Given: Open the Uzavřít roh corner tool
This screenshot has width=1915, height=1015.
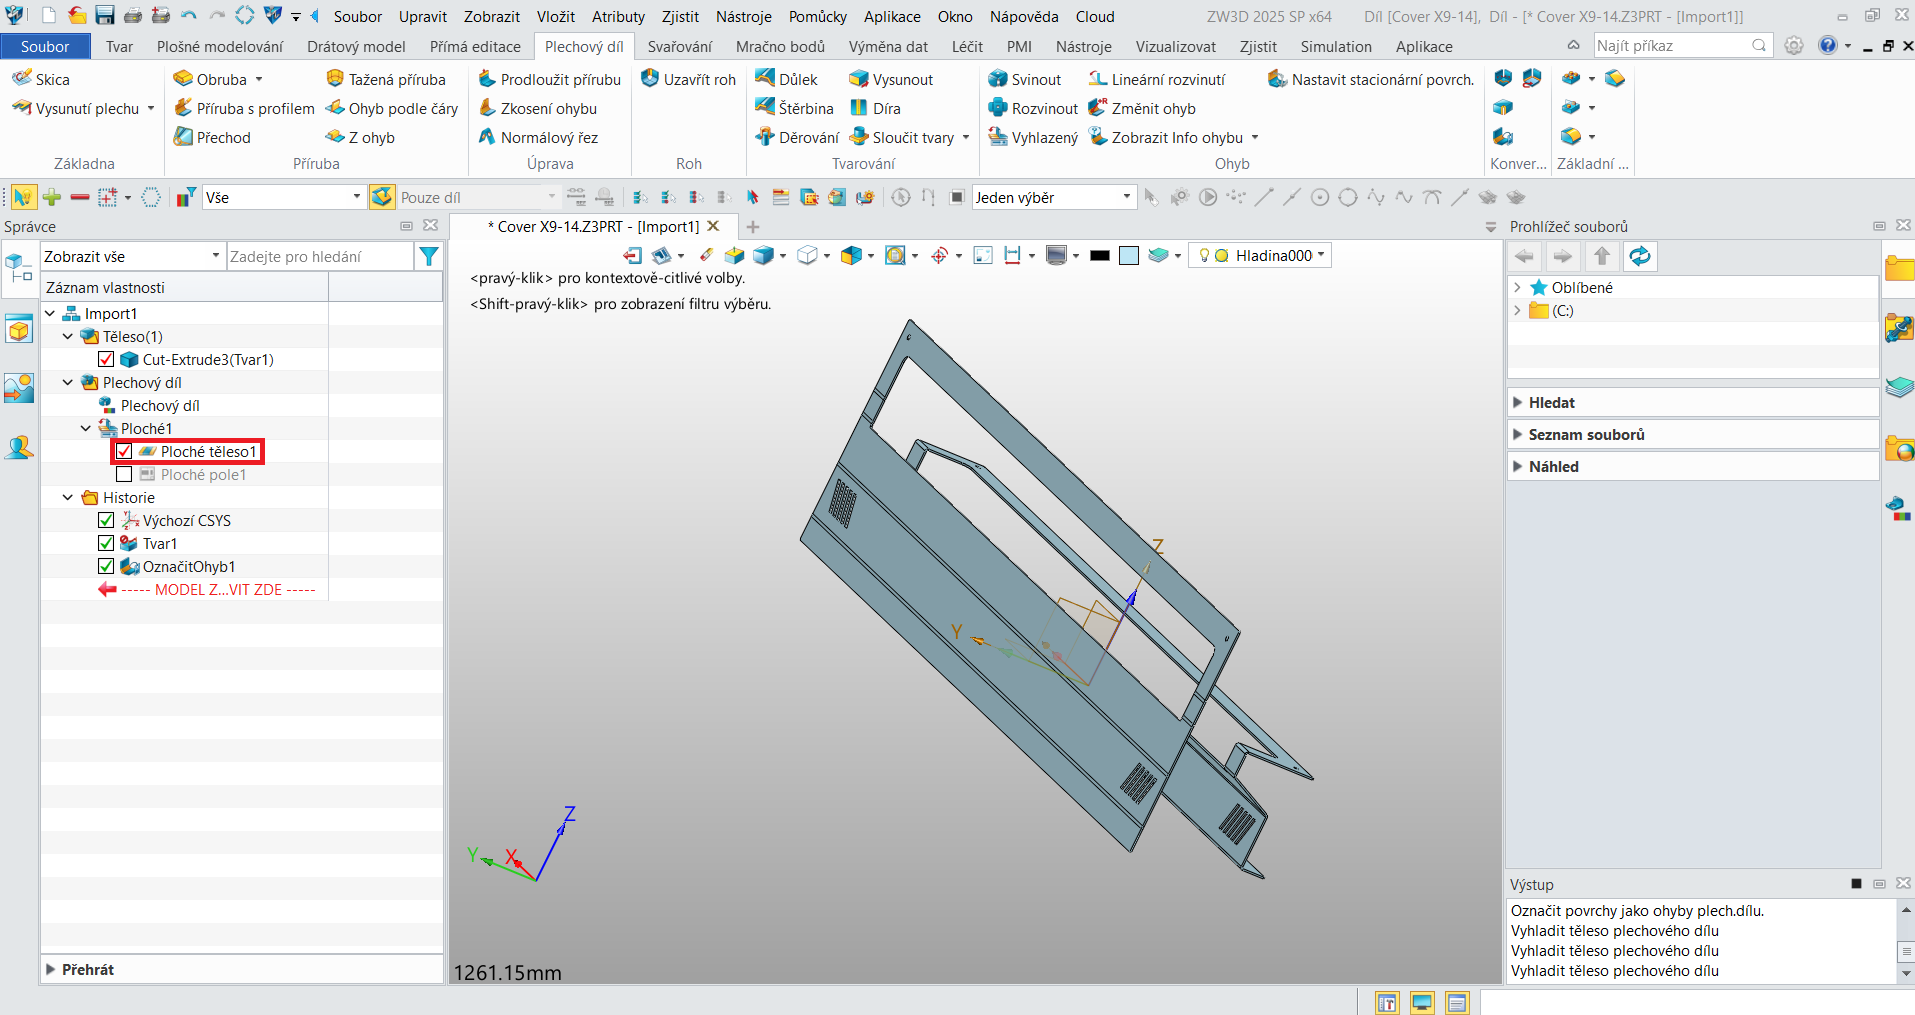Looking at the screenshot, I should pos(688,79).
